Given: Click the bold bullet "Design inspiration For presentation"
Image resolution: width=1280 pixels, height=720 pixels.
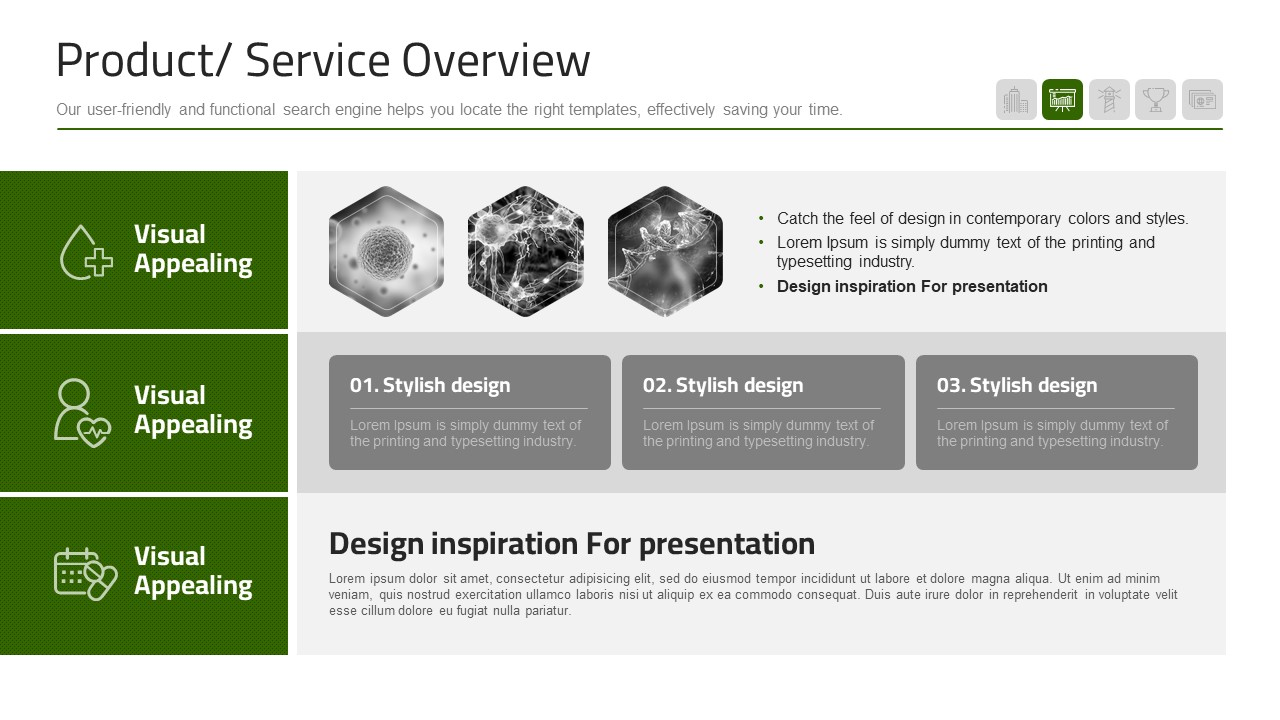Looking at the screenshot, I should tap(912, 286).
